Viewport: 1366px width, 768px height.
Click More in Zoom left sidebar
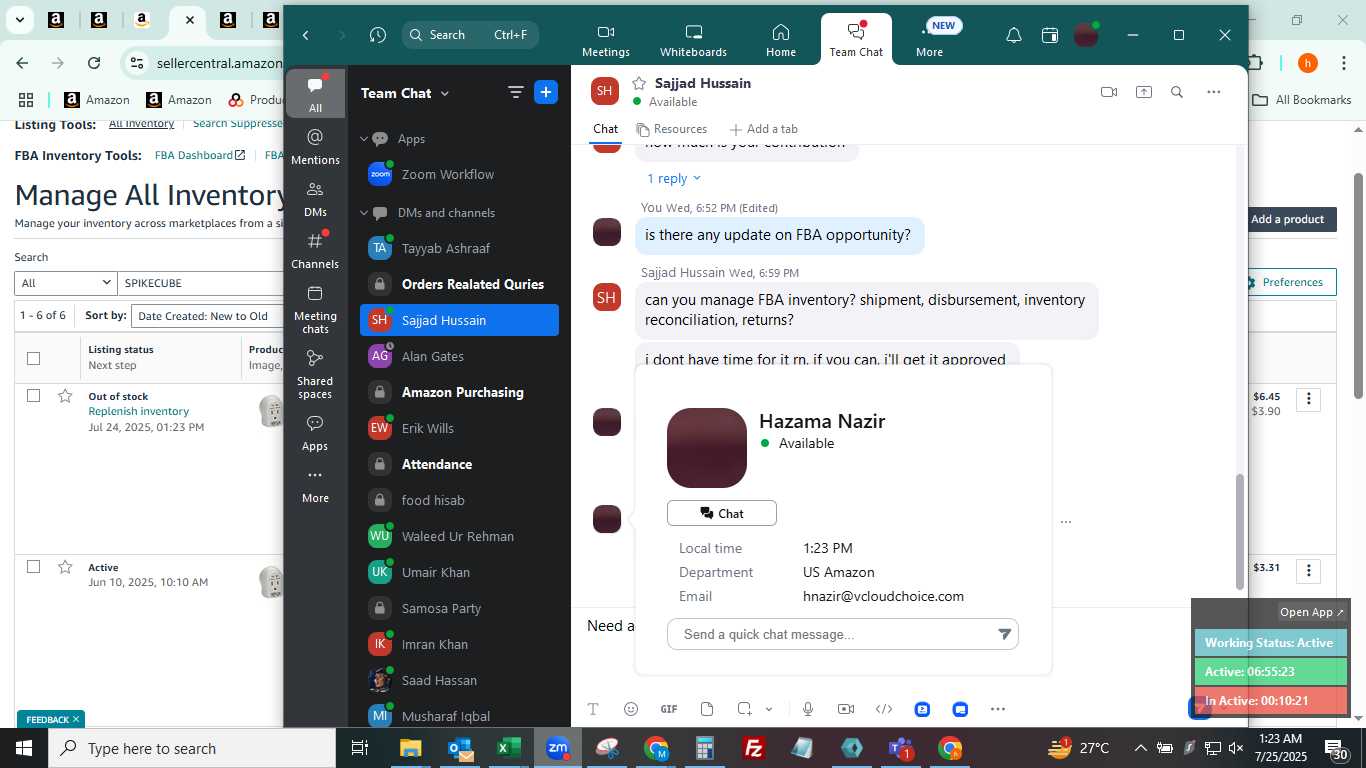click(x=315, y=486)
